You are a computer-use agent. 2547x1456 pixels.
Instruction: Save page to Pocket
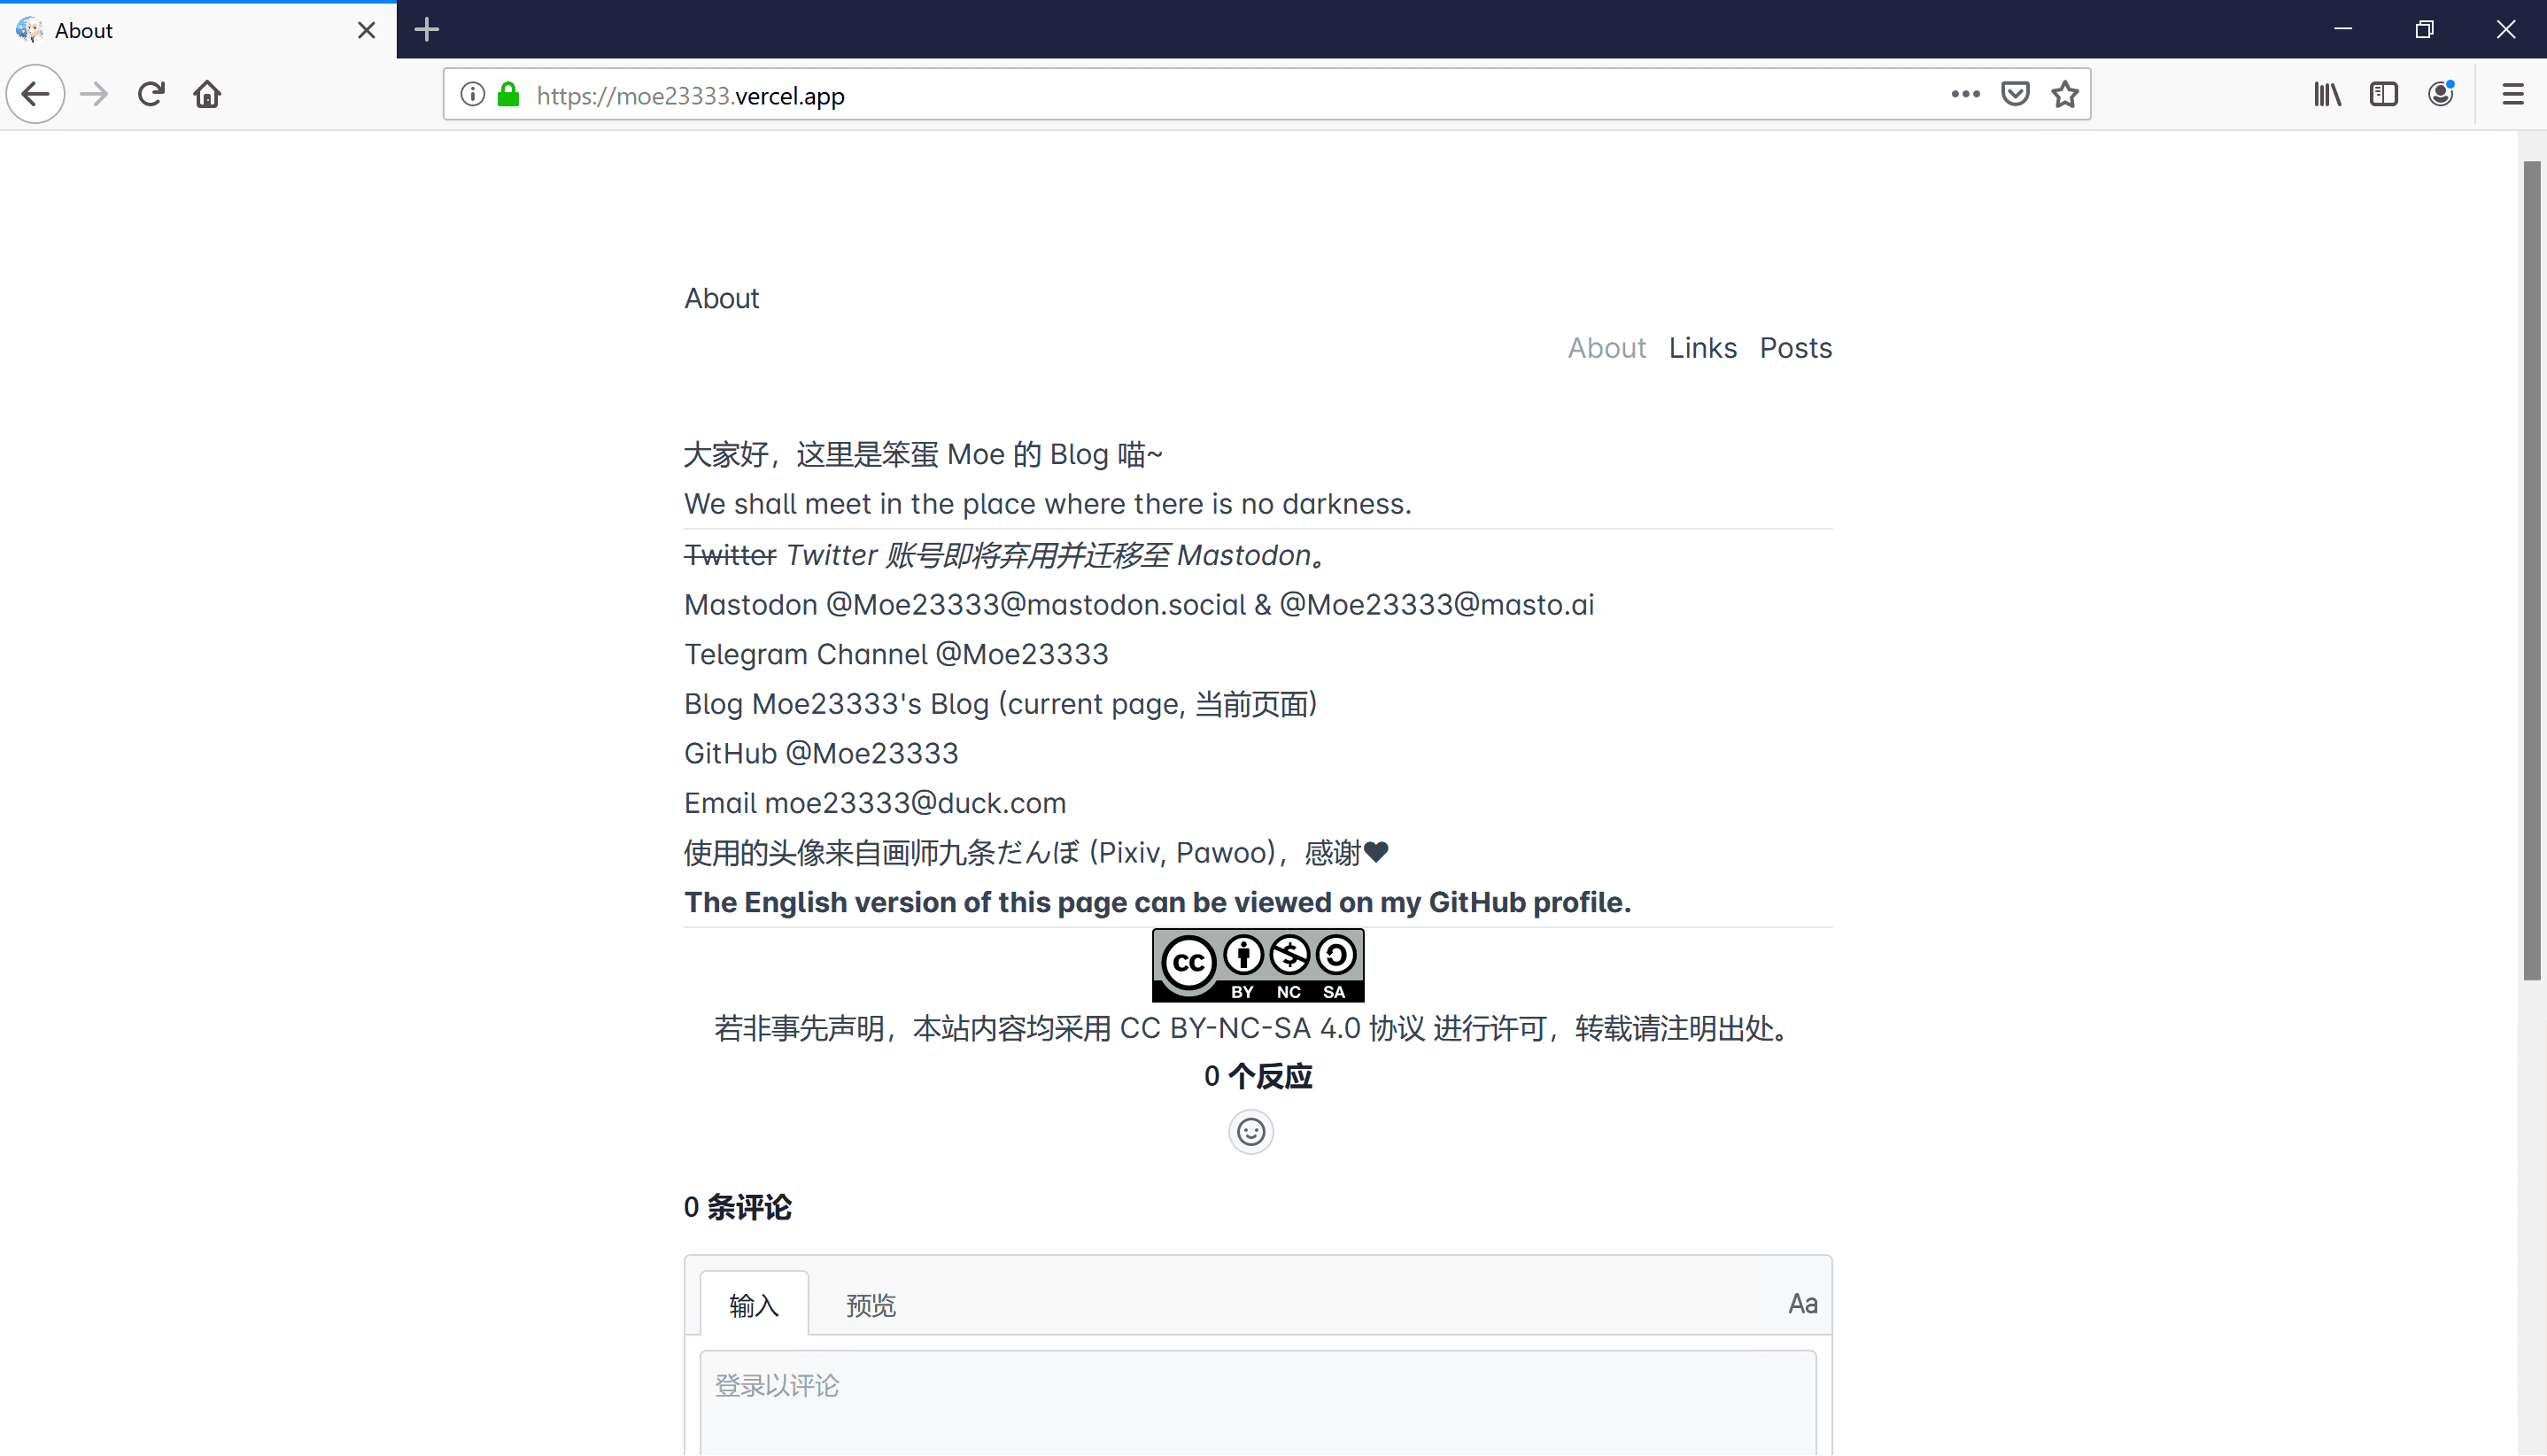coord(2015,93)
